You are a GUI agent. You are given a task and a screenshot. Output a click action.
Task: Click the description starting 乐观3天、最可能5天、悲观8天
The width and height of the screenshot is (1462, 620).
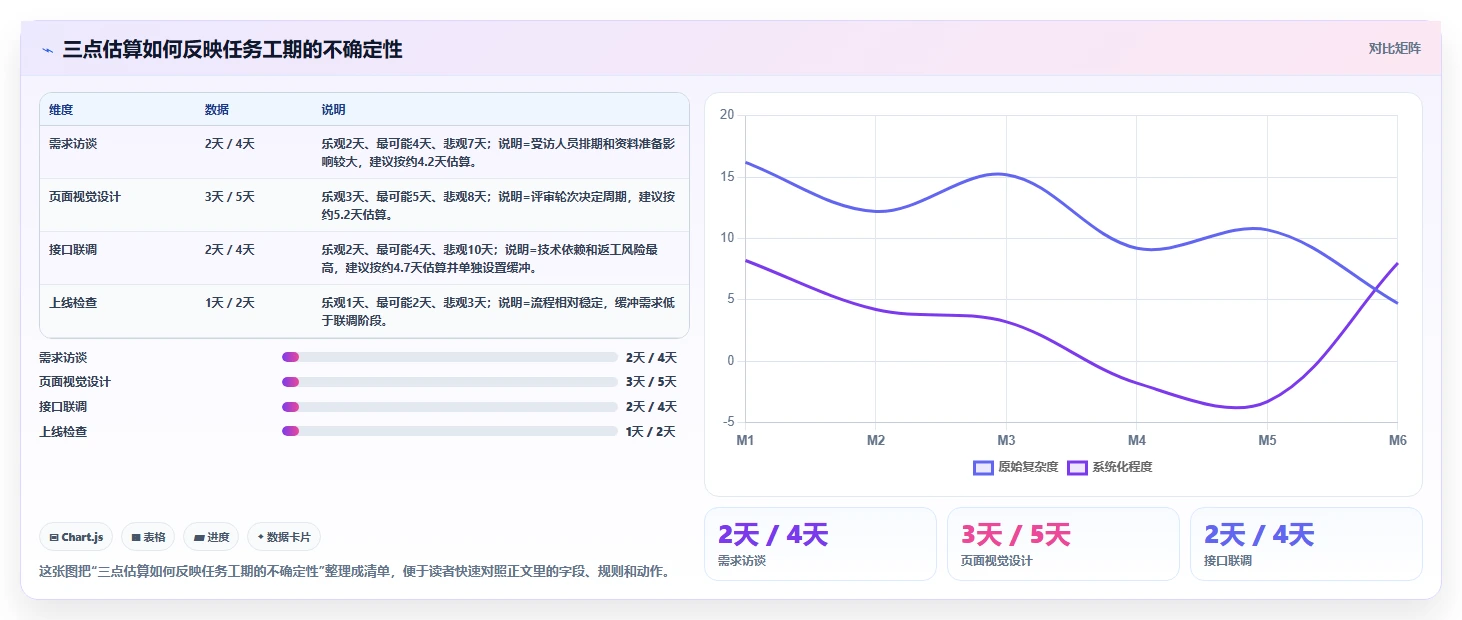tap(498, 206)
